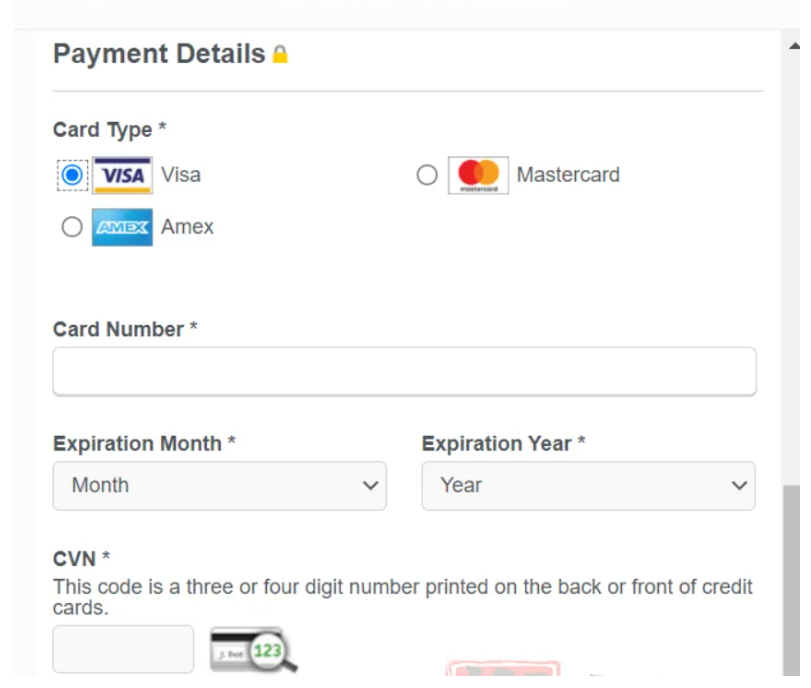Click the Visa card logo
The image size is (811, 688).
122,175
